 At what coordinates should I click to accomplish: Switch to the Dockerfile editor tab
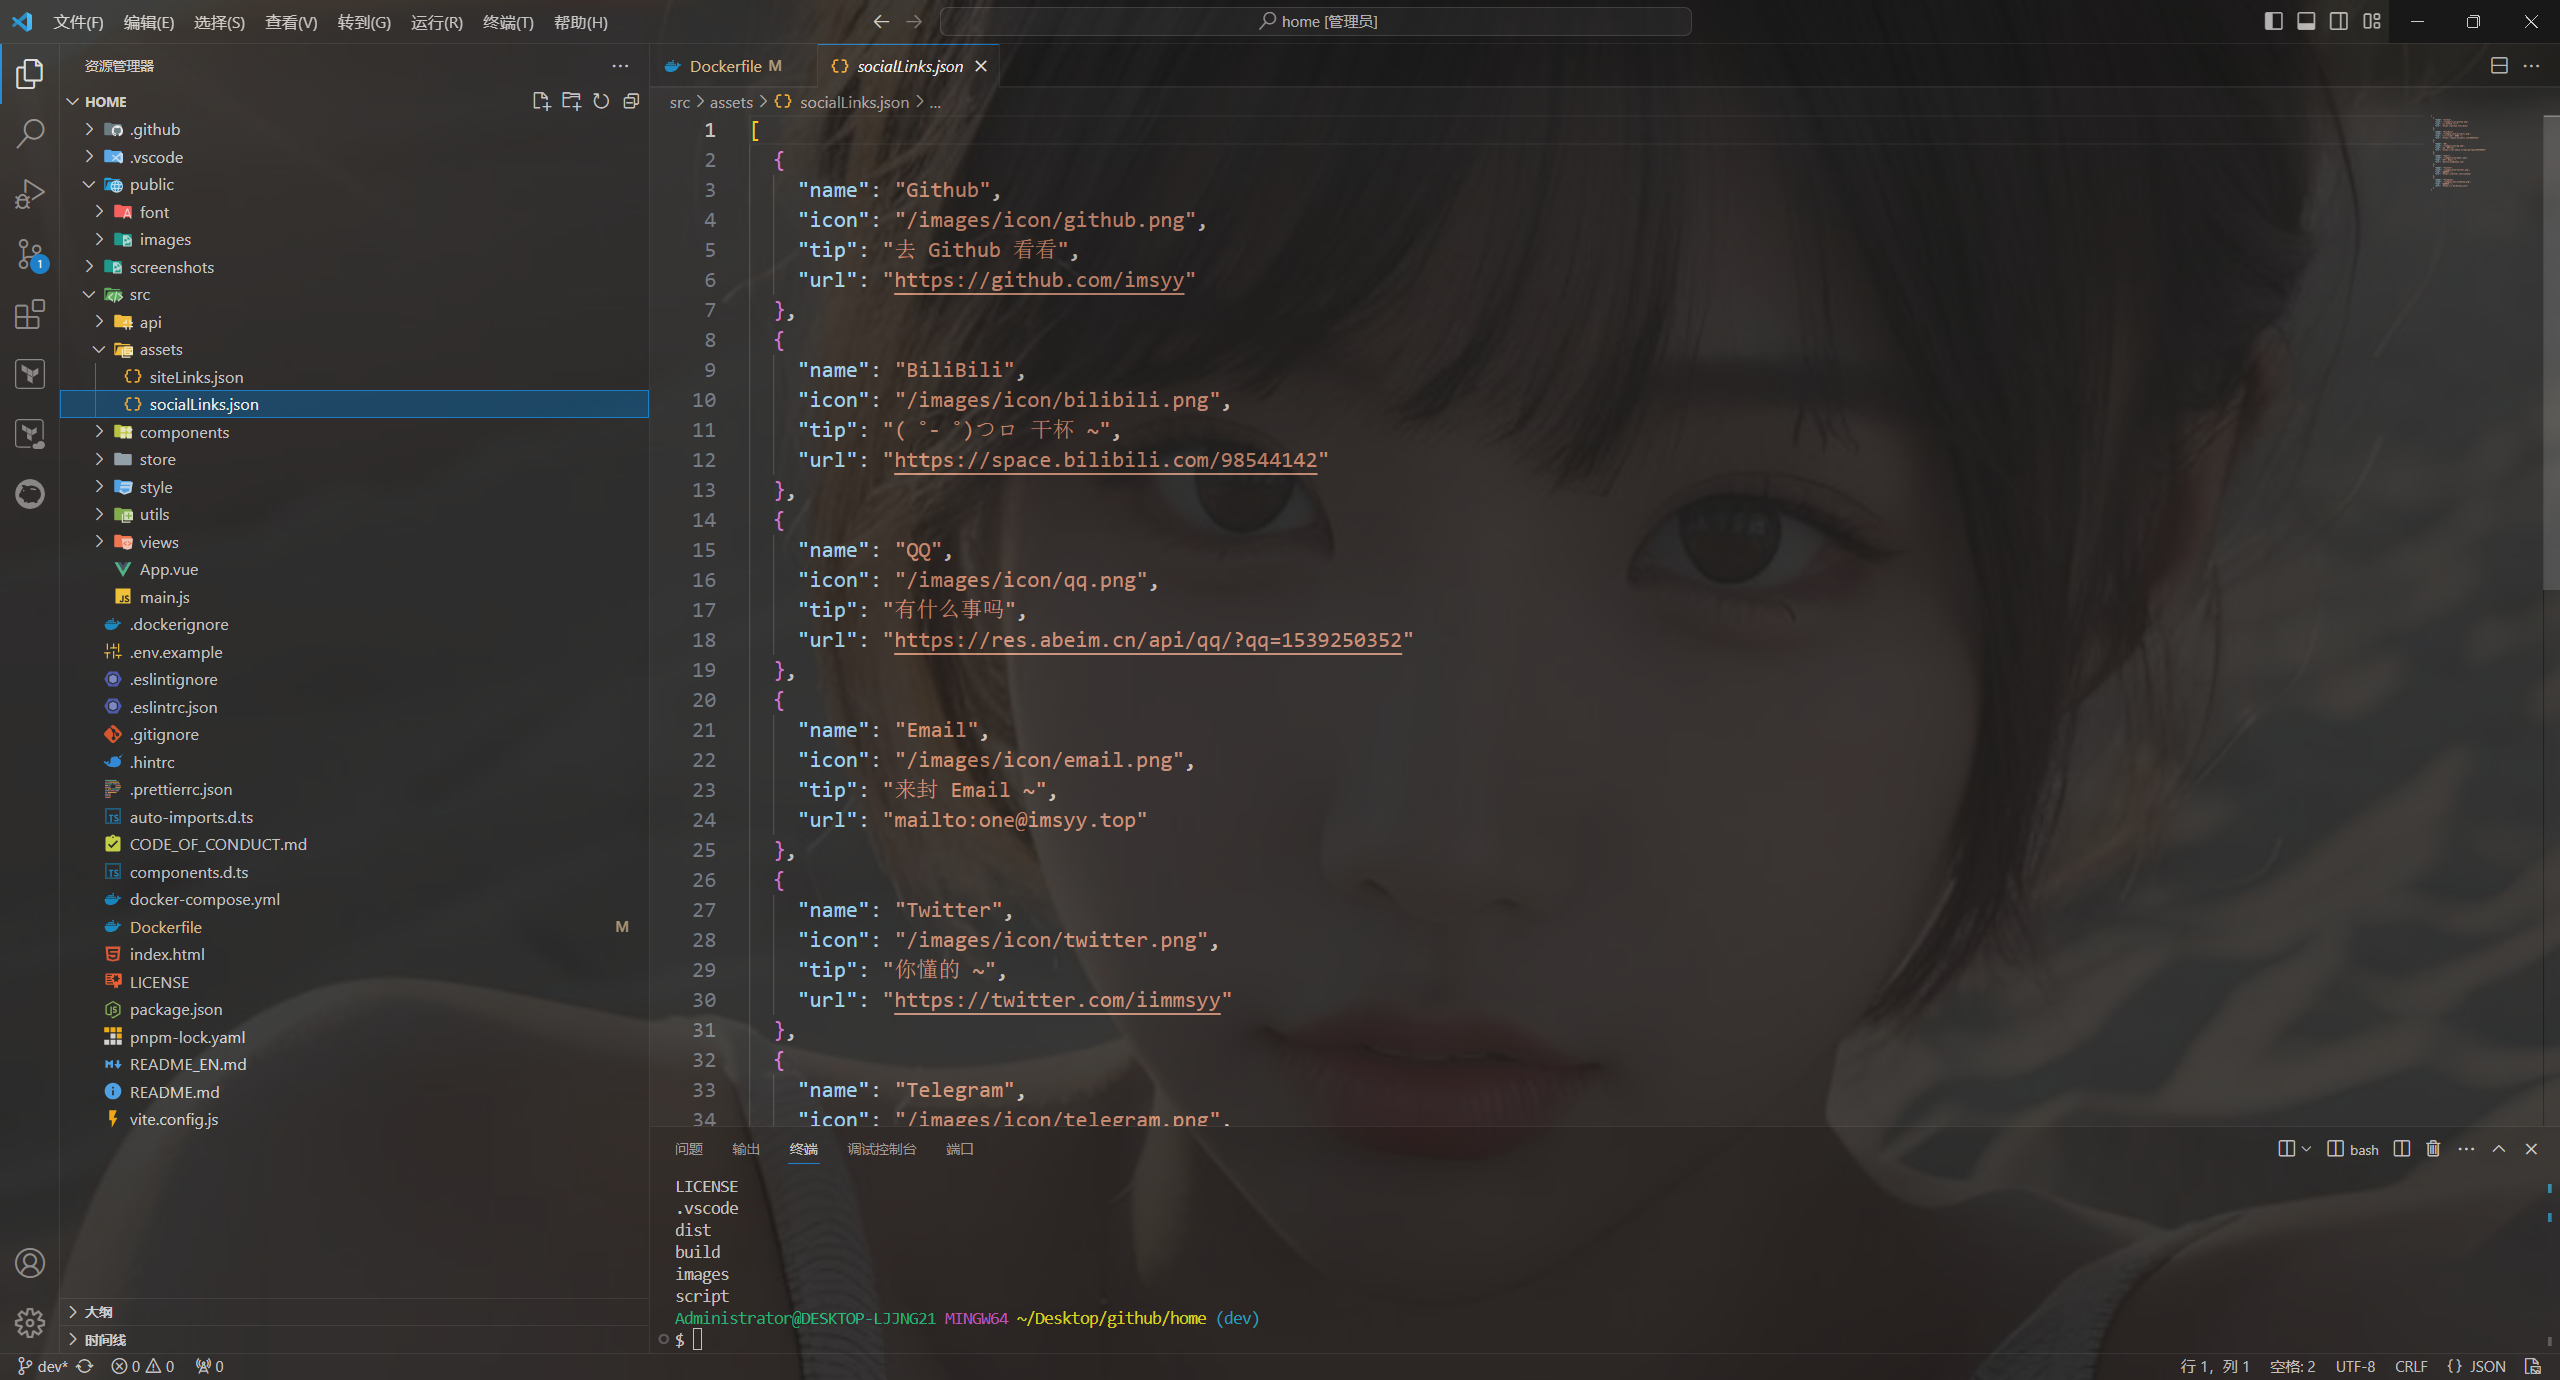click(x=734, y=66)
